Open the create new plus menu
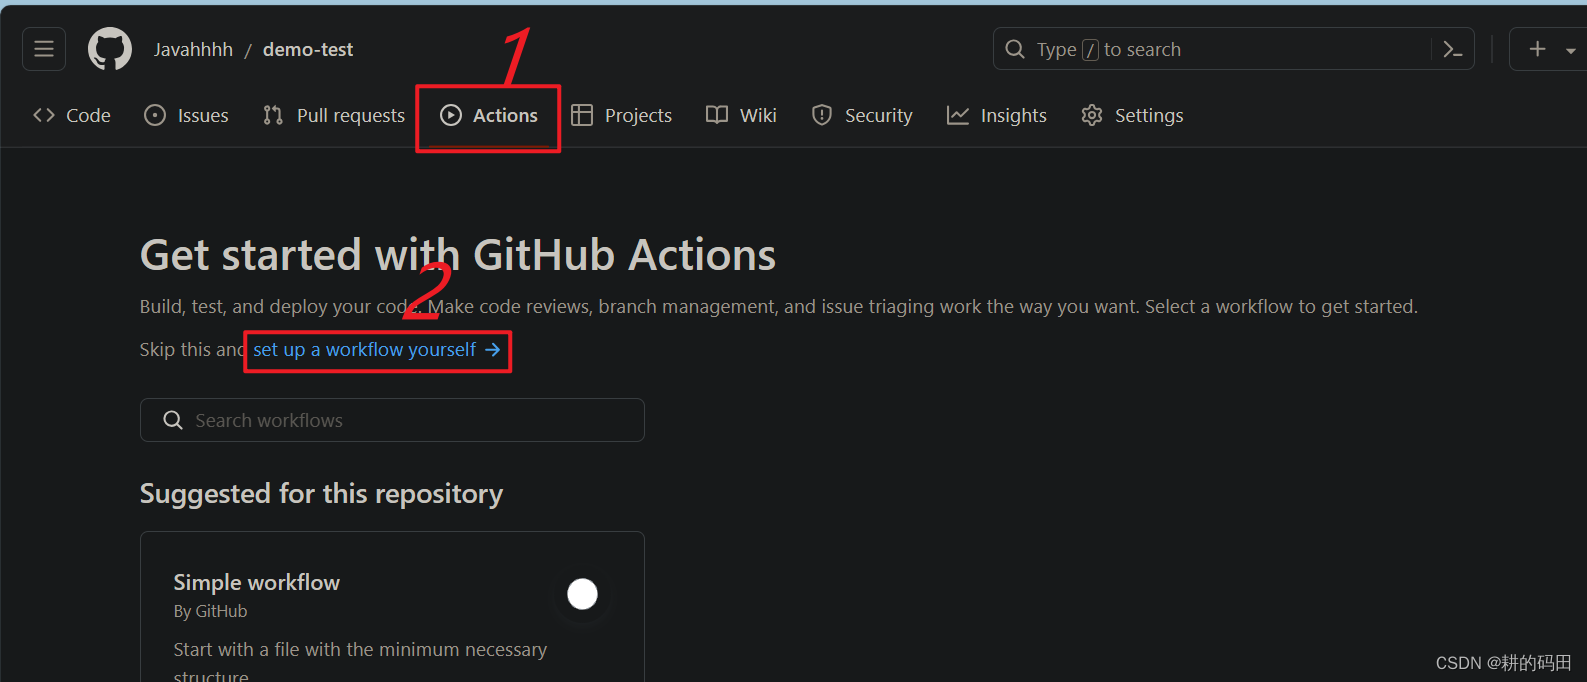Screen dimensions: 1587x682 coord(1538,49)
